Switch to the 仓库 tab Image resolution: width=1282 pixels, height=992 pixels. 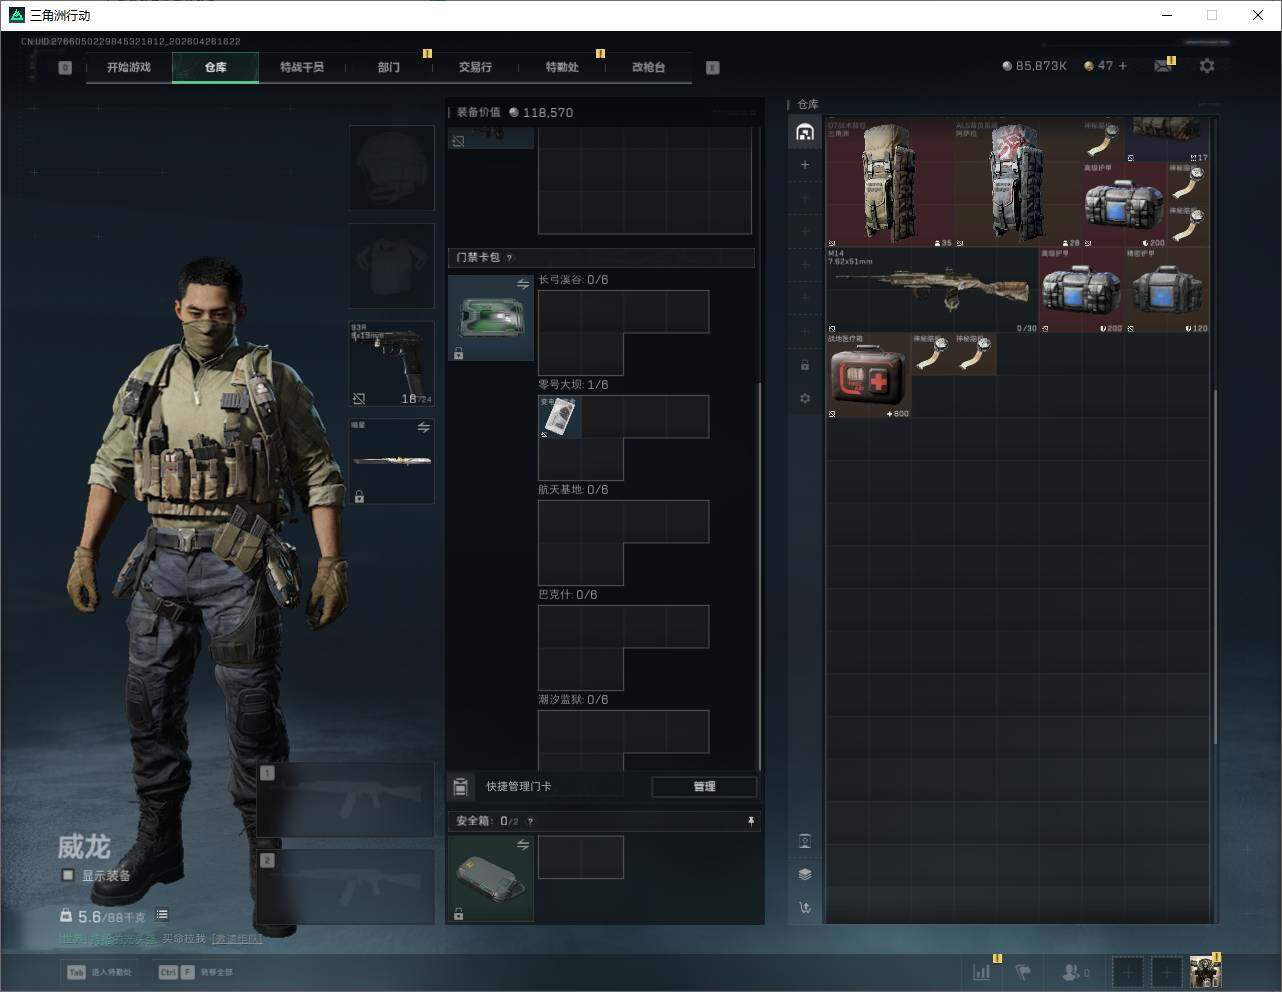click(x=216, y=67)
